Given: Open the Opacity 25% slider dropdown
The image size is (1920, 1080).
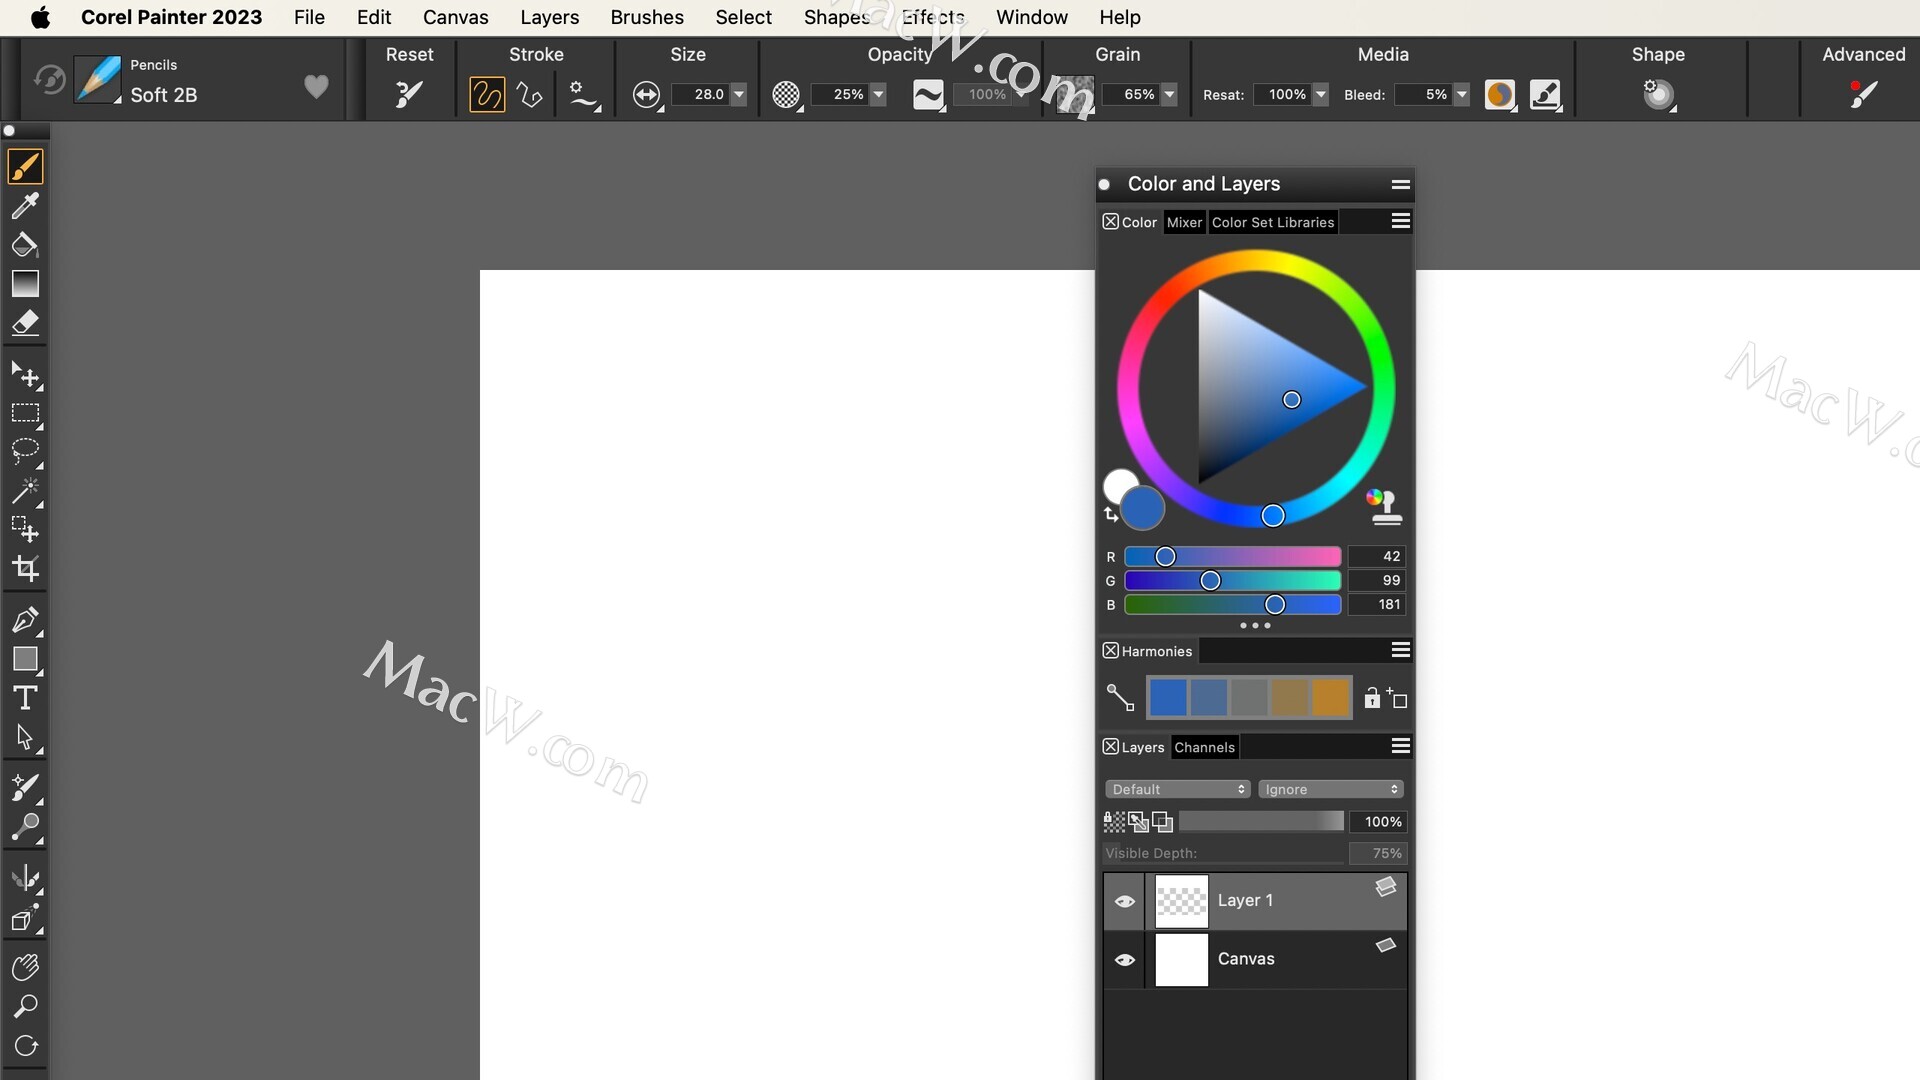Looking at the screenshot, I should (878, 94).
